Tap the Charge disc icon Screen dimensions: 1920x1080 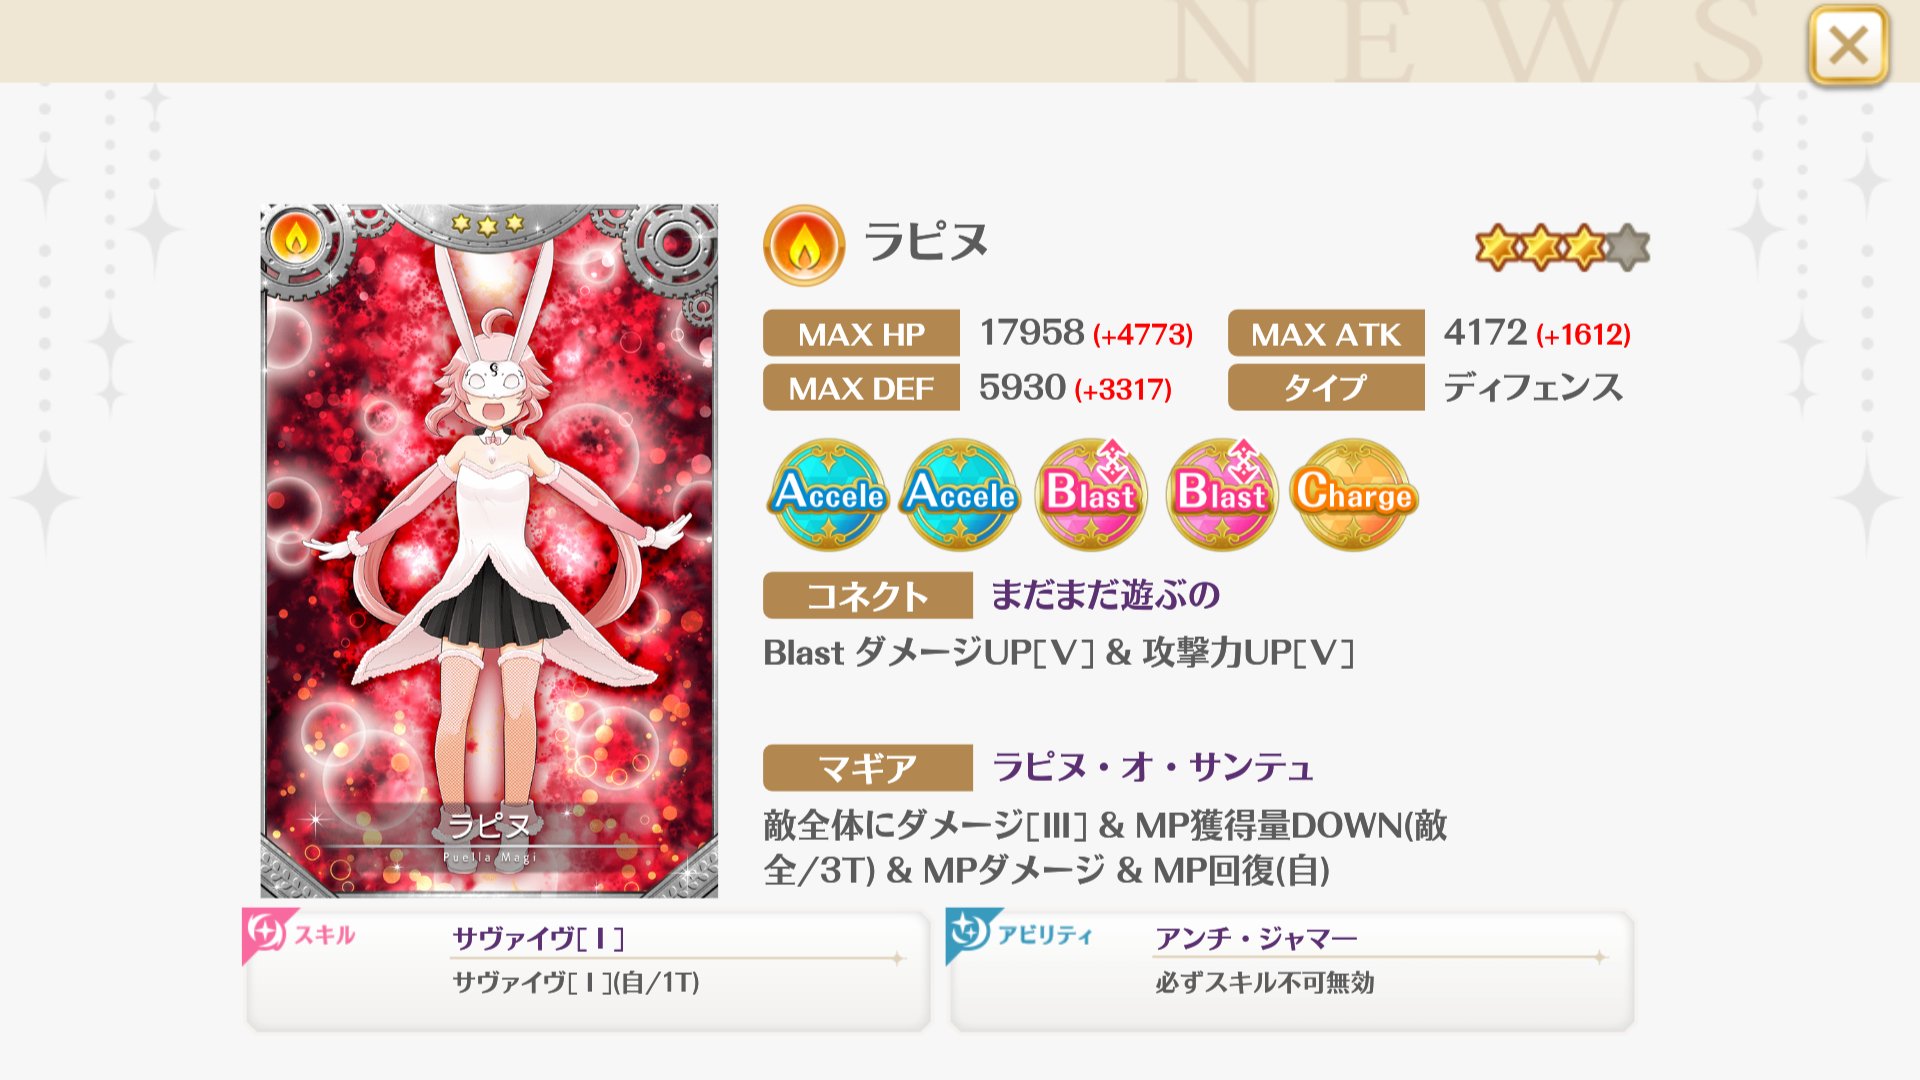[x=1353, y=494]
